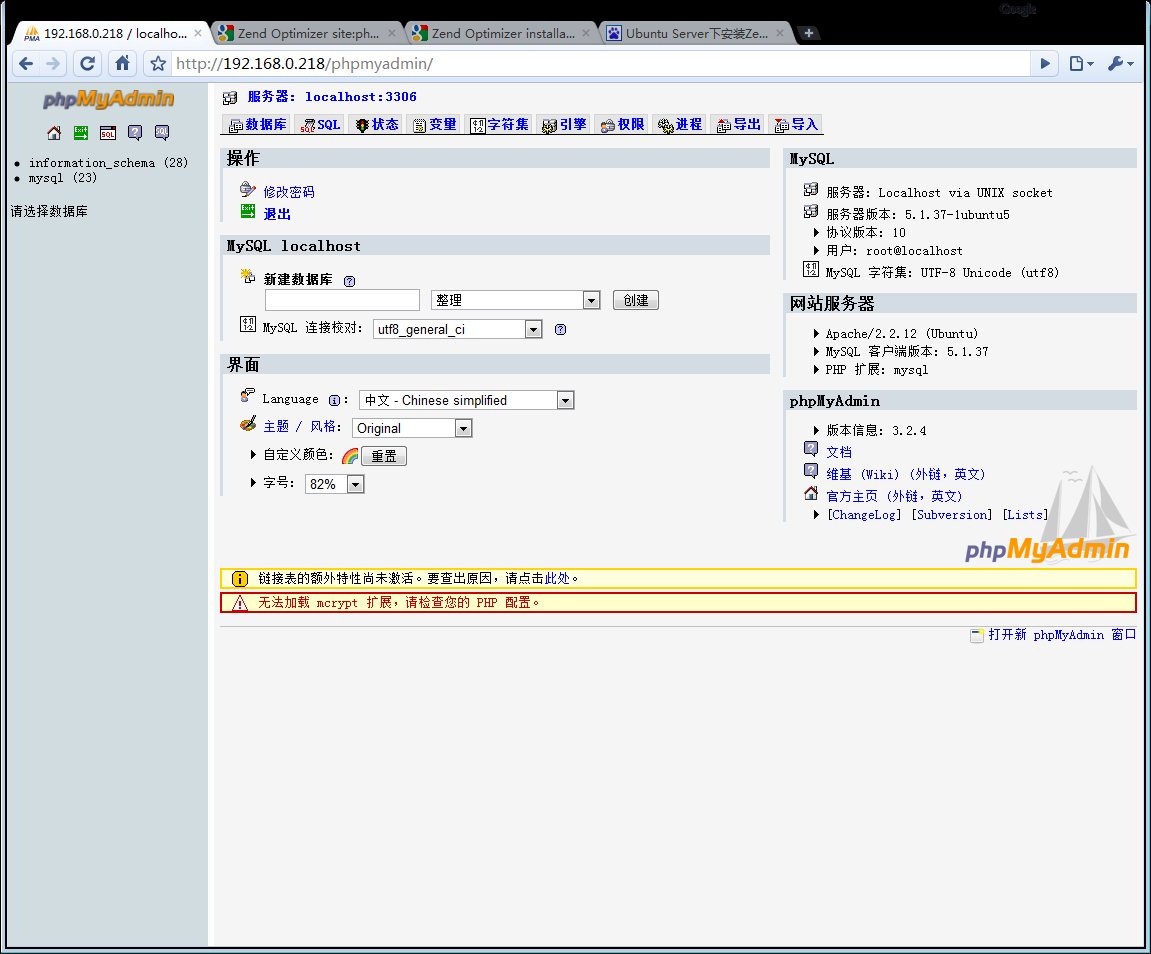The height and width of the screenshot is (954, 1151).
Task: Open the phpMyAdmin documentation icon in sidebar
Action: (135, 133)
